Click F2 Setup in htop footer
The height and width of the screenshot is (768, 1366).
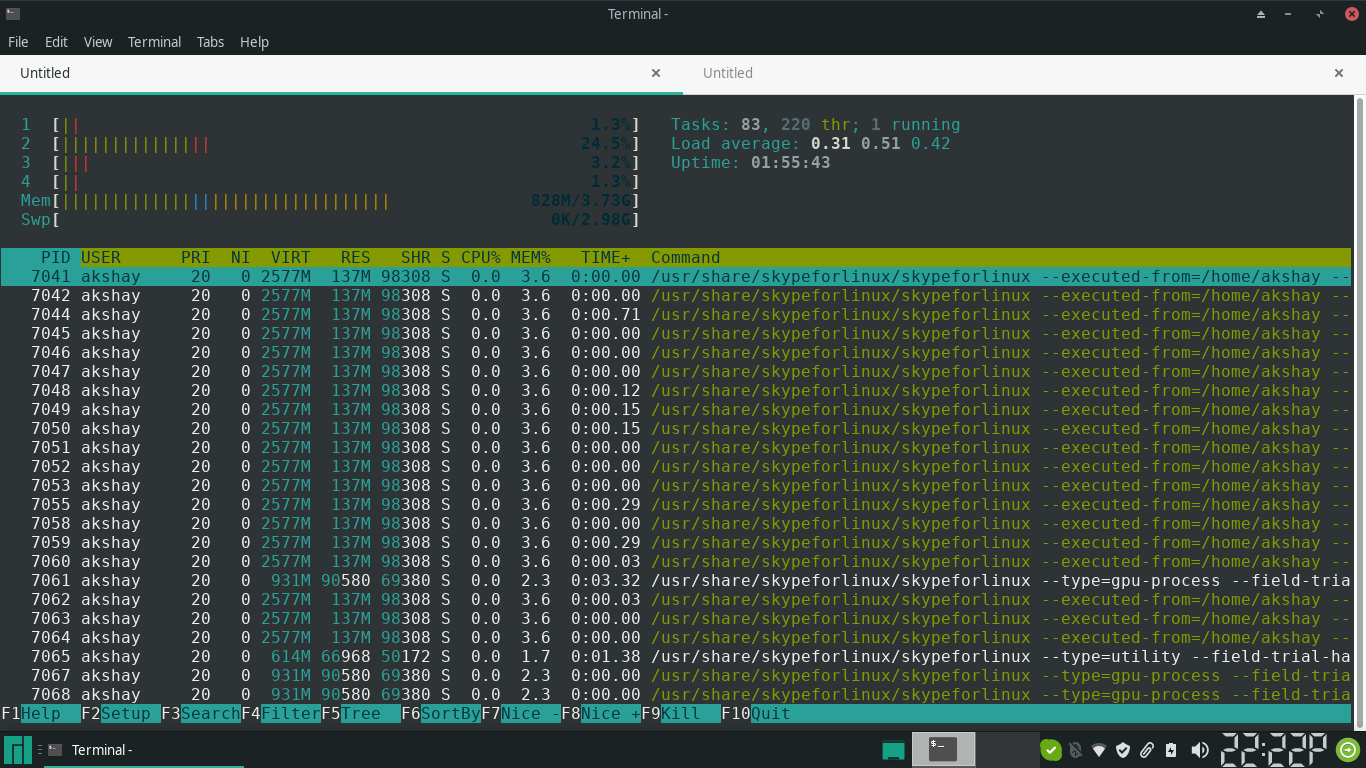(x=121, y=714)
